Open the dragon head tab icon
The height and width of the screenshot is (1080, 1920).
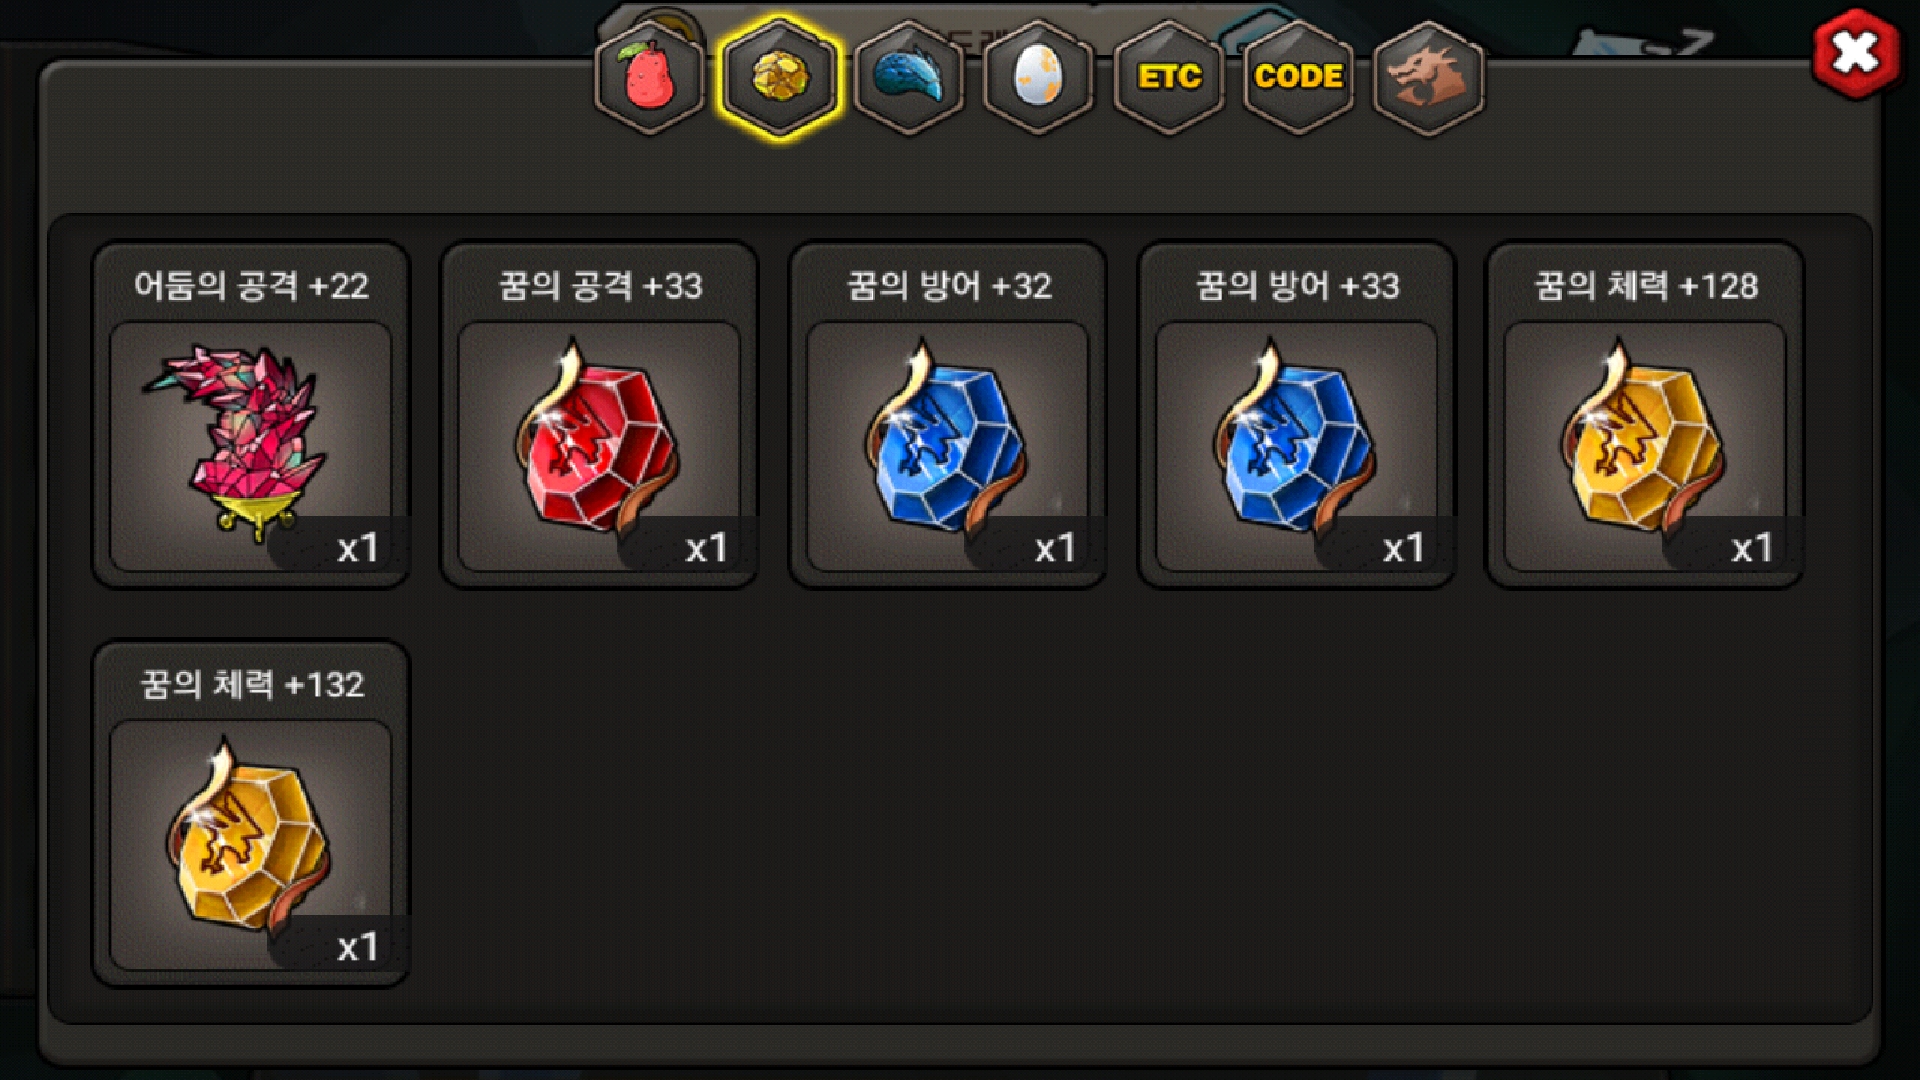click(1428, 78)
